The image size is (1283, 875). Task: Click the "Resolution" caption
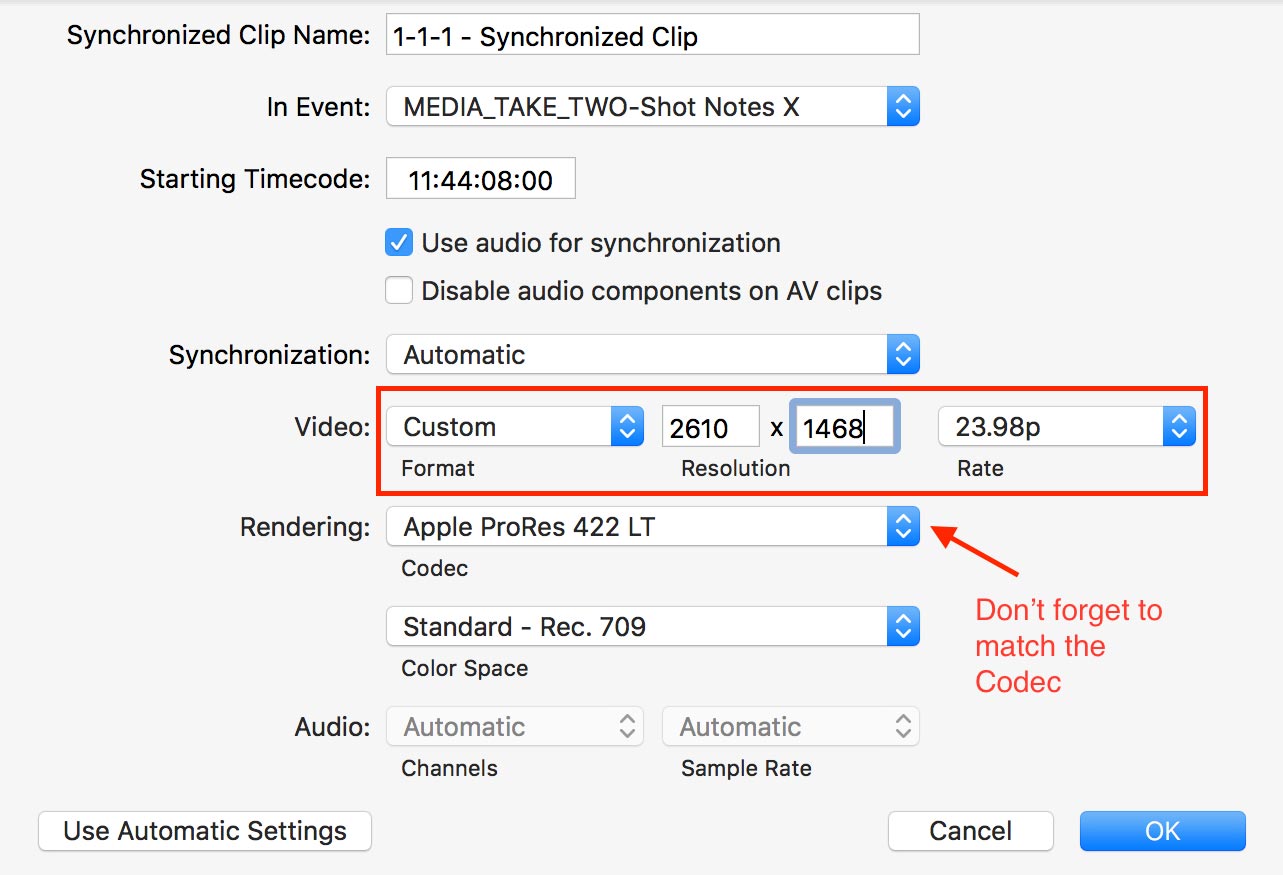click(735, 468)
